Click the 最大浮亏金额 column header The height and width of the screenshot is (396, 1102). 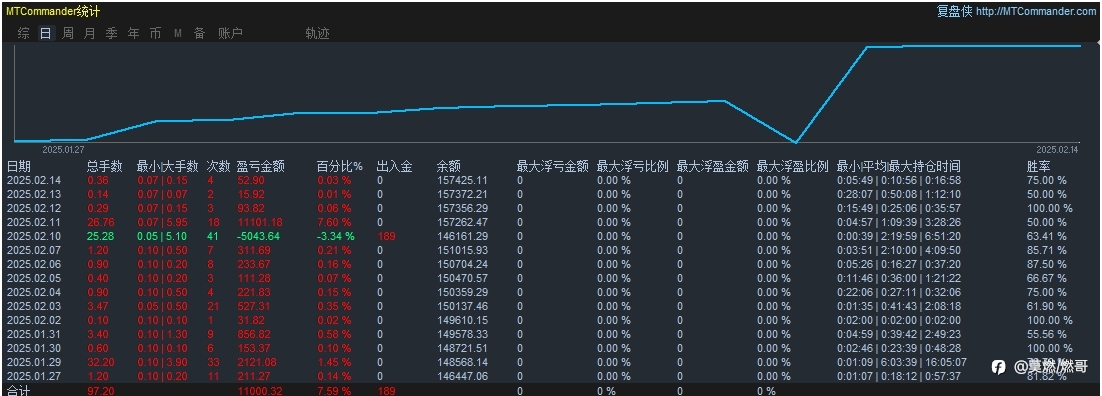point(552,167)
